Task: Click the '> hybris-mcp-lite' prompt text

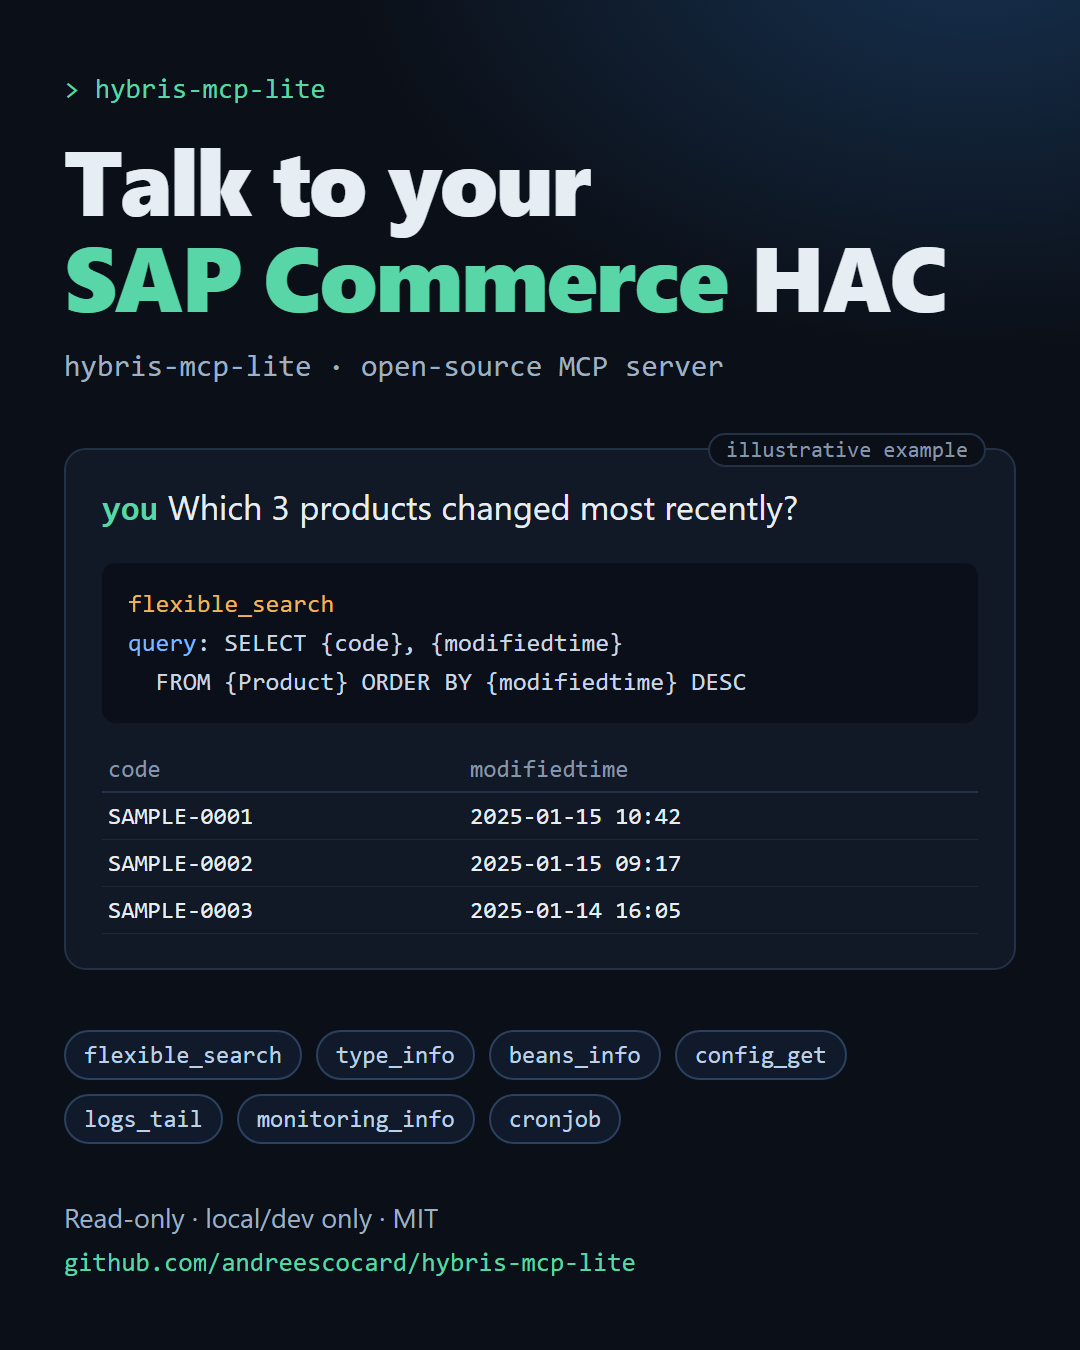Action: [195, 89]
